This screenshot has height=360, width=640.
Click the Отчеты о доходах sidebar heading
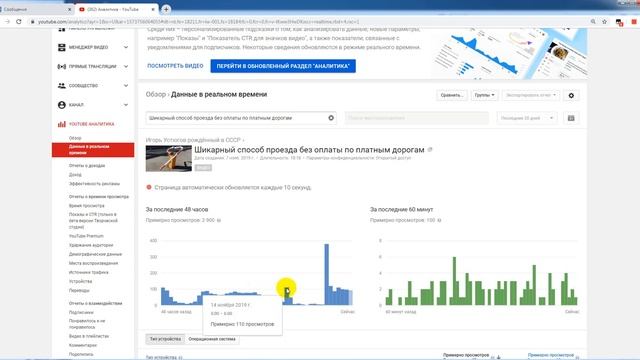(87, 166)
